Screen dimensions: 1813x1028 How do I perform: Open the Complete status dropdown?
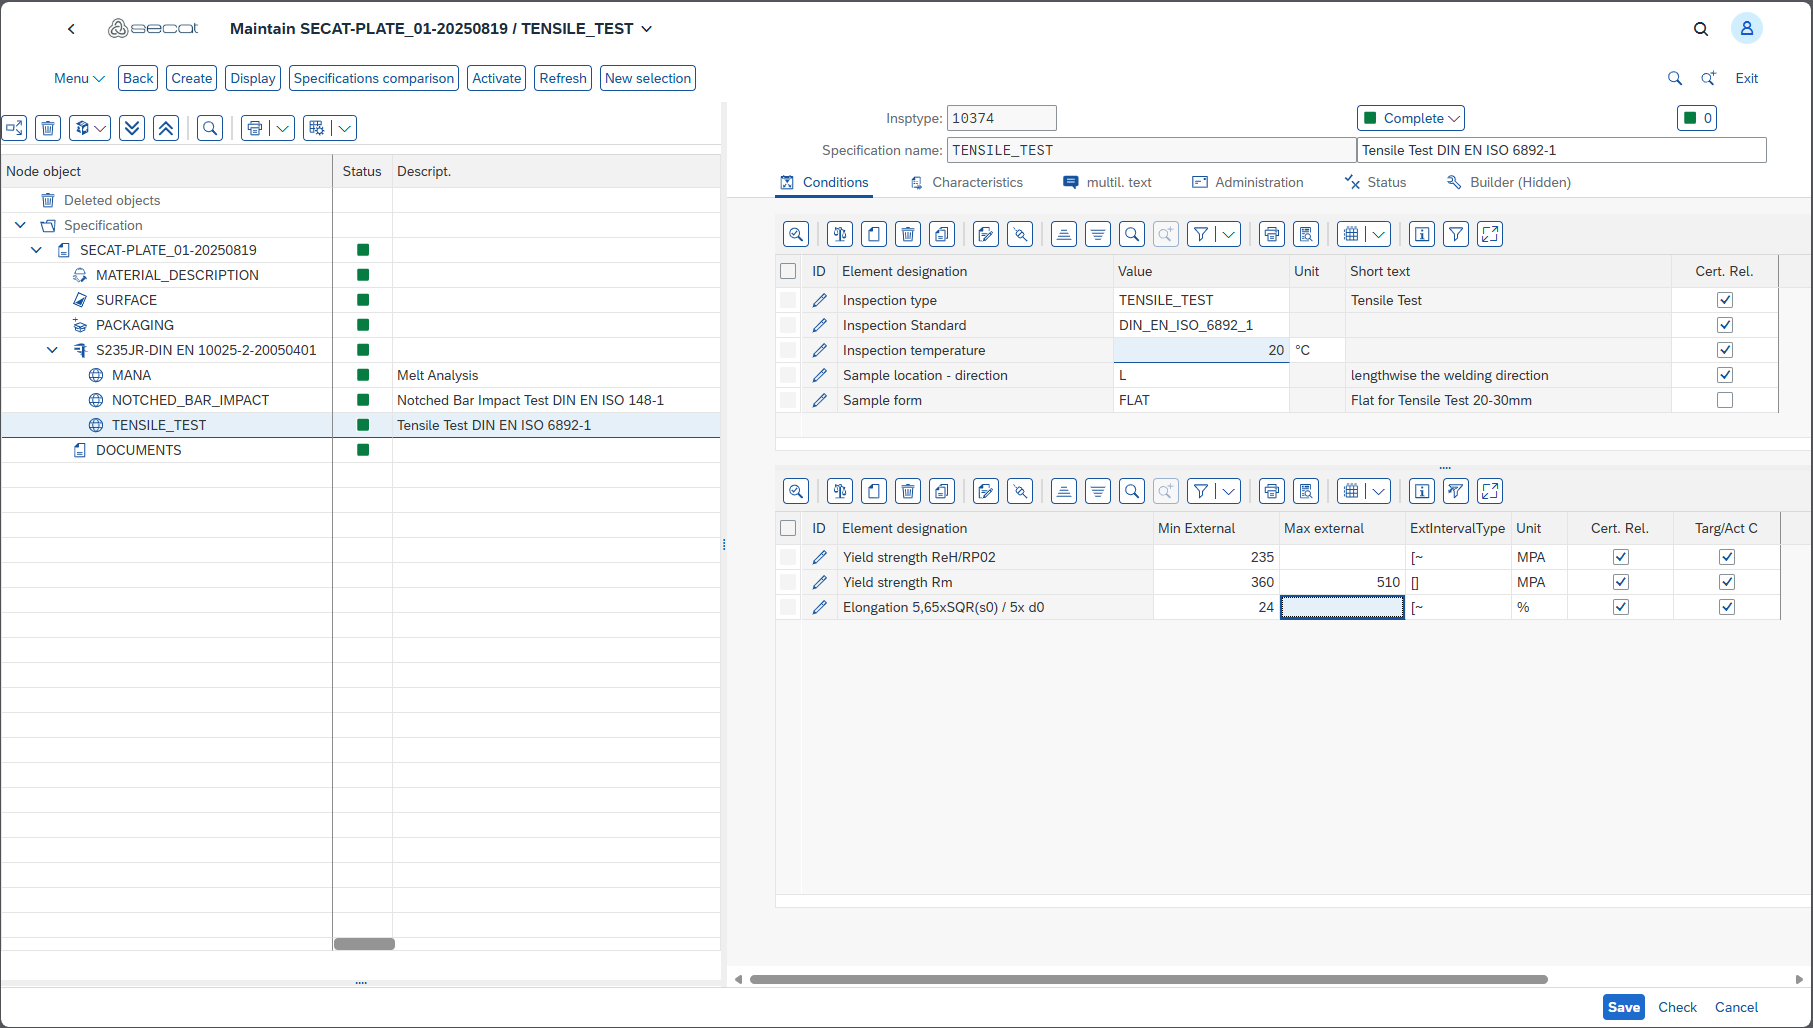(1411, 118)
